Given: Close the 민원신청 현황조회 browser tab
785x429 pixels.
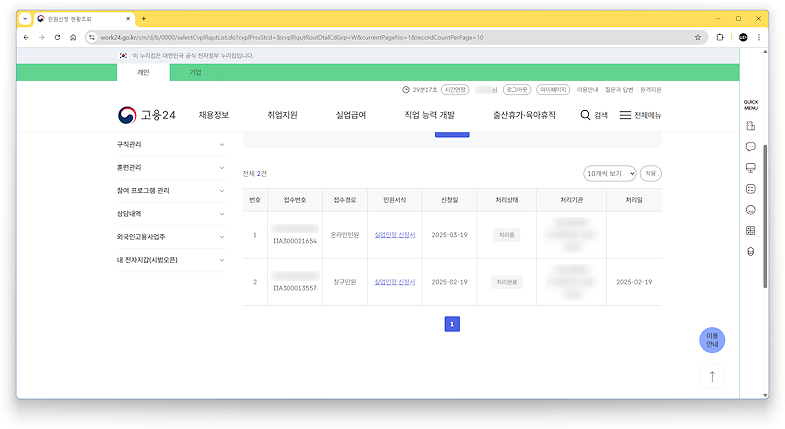Looking at the screenshot, I should coord(128,19).
